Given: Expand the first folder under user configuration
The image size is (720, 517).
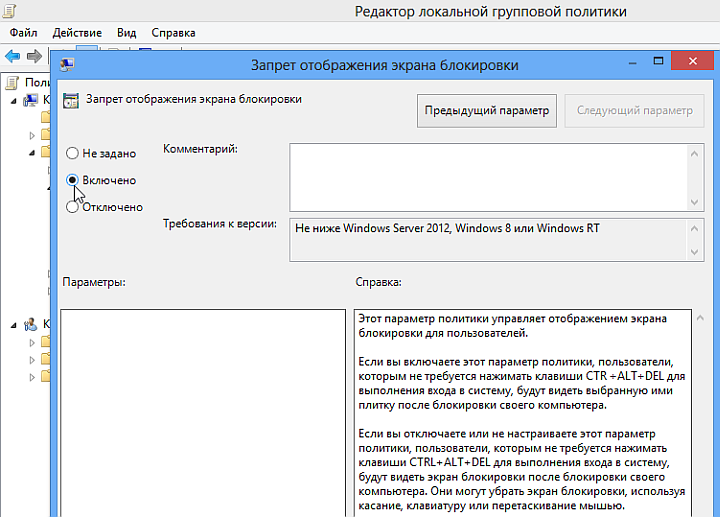Looking at the screenshot, I should [32, 342].
